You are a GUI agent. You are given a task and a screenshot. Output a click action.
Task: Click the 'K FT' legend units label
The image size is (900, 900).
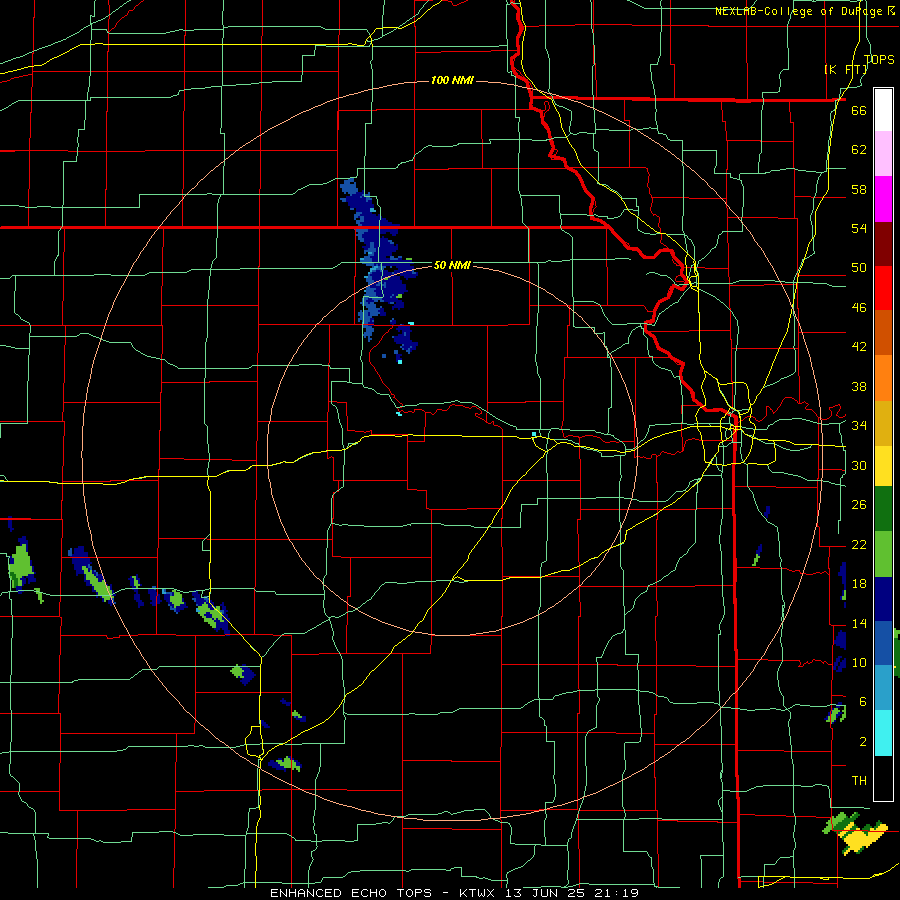pos(845,69)
